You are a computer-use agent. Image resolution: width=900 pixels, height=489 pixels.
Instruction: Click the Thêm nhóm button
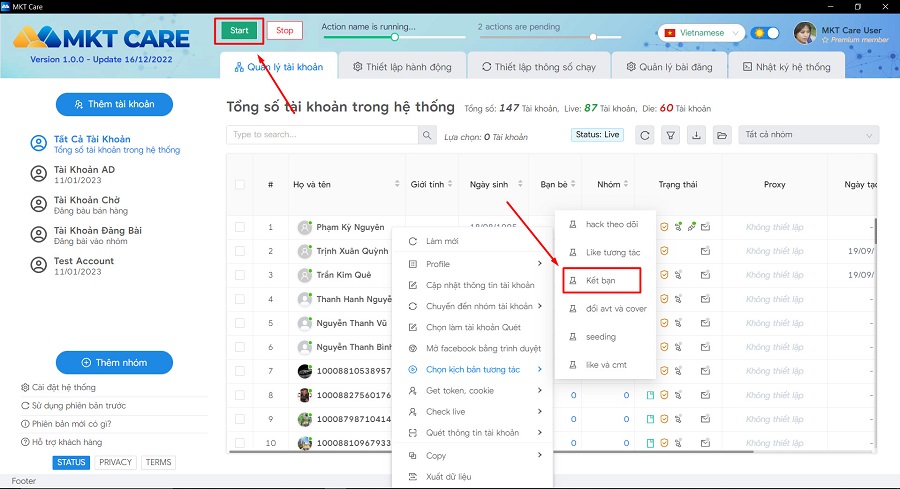pos(114,363)
